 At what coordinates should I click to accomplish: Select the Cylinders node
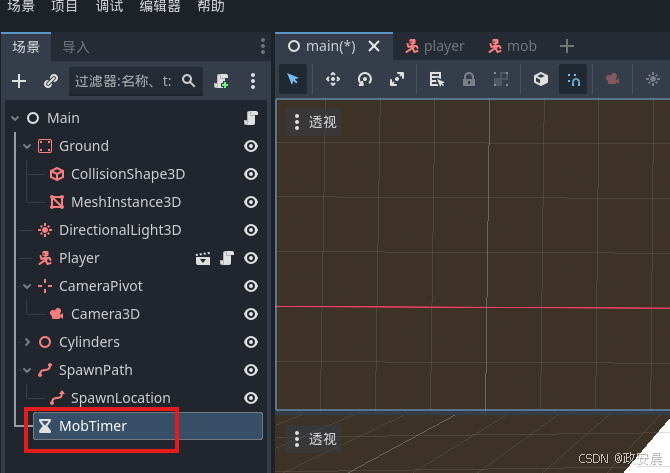coord(89,342)
